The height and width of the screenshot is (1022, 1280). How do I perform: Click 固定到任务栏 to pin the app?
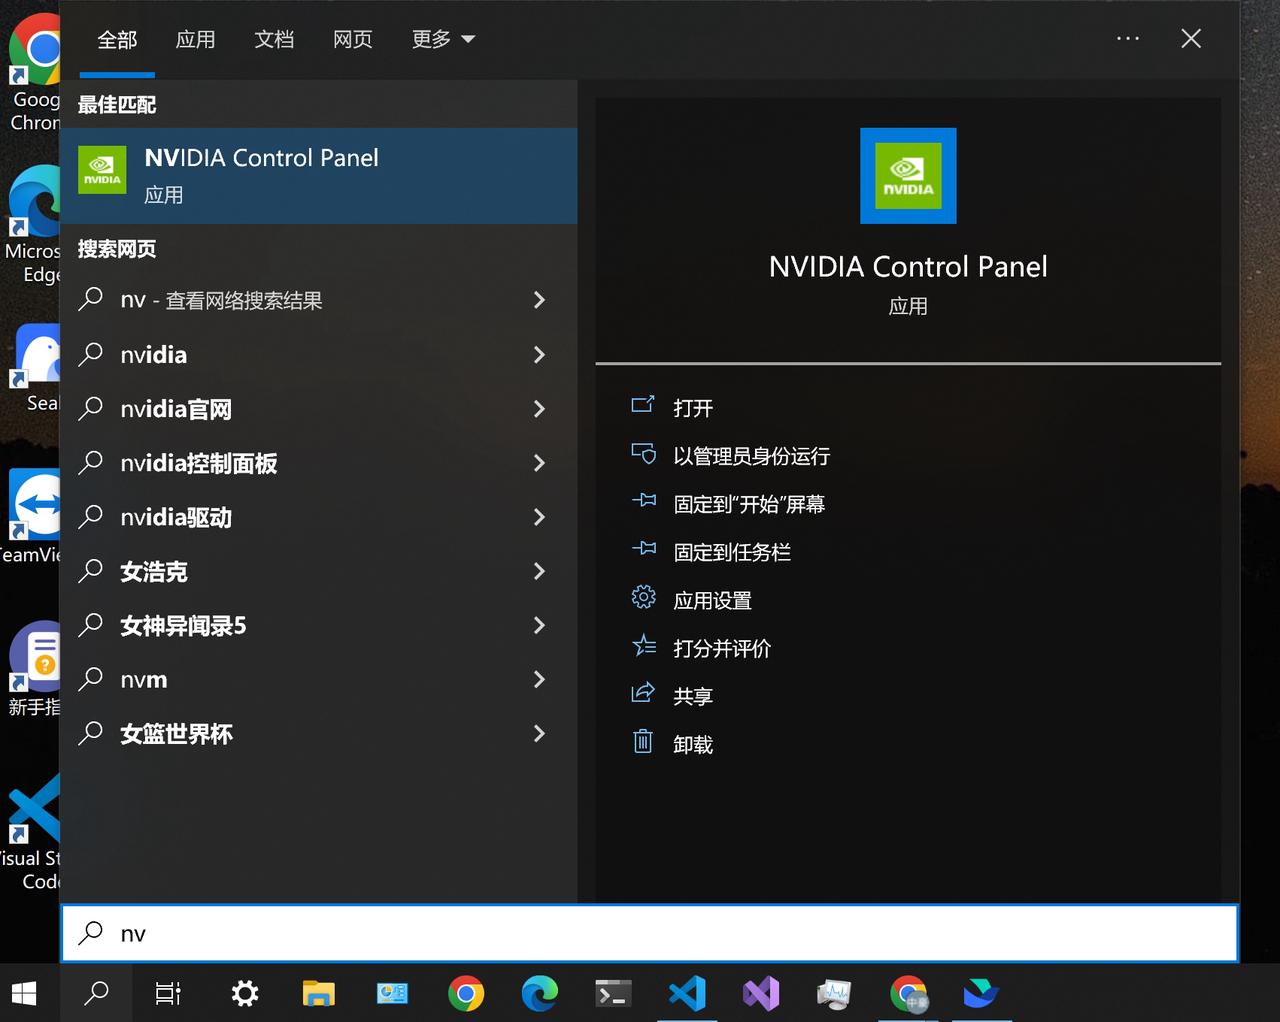coord(732,551)
